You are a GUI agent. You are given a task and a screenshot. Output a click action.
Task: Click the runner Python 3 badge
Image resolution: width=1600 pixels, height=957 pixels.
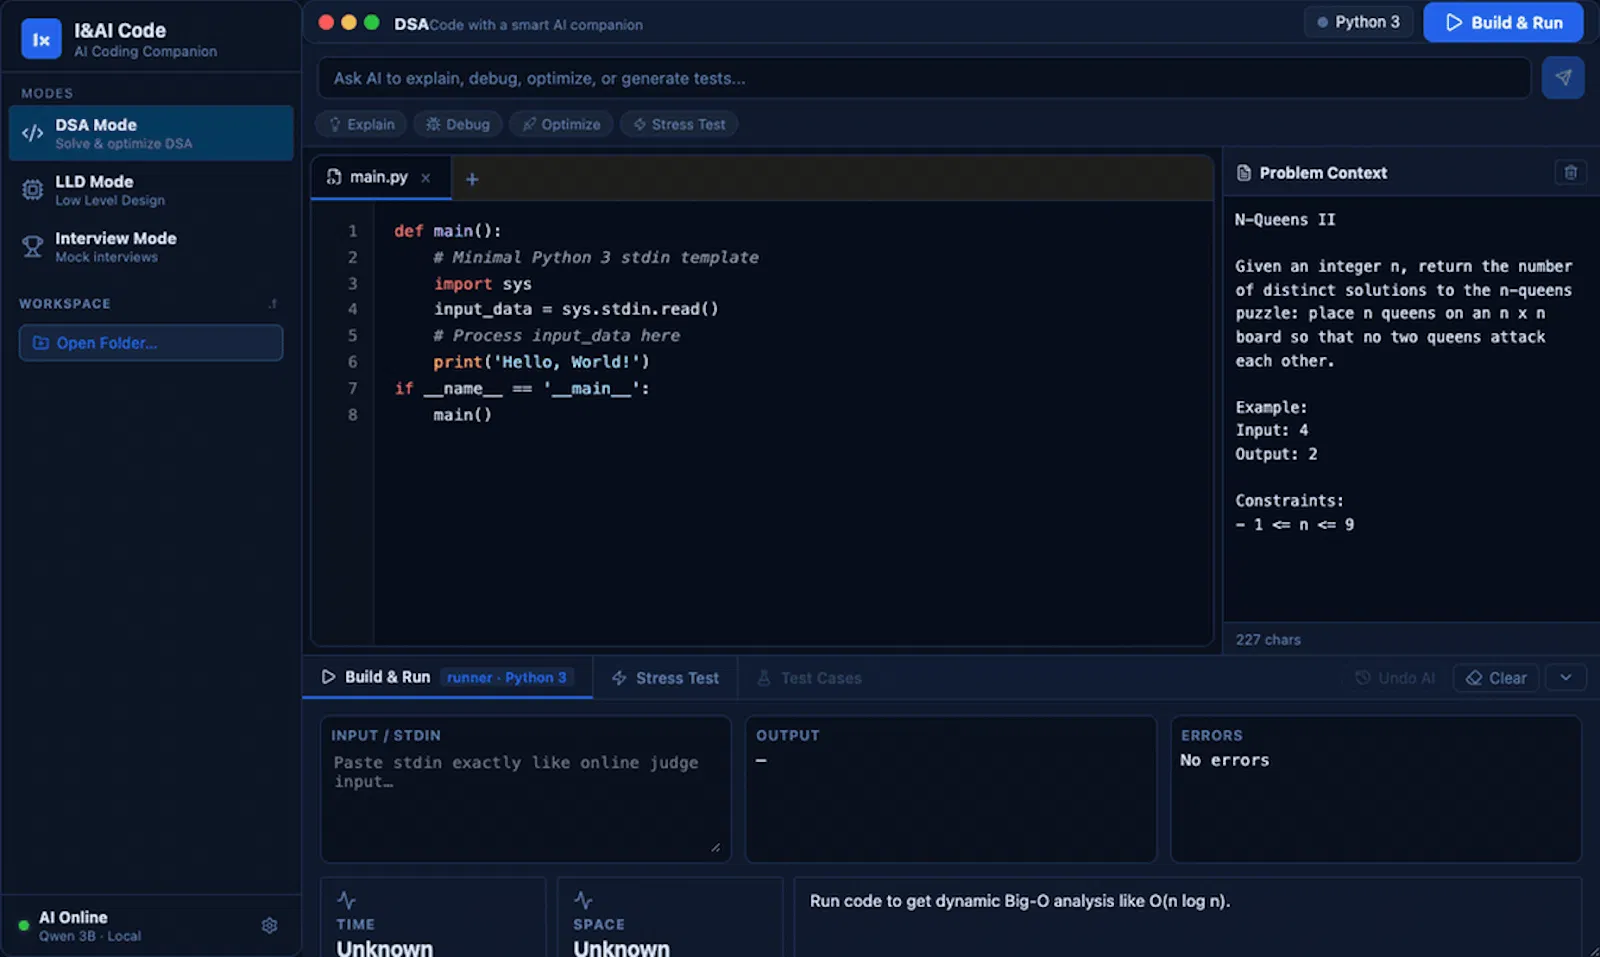click(506, 677)
